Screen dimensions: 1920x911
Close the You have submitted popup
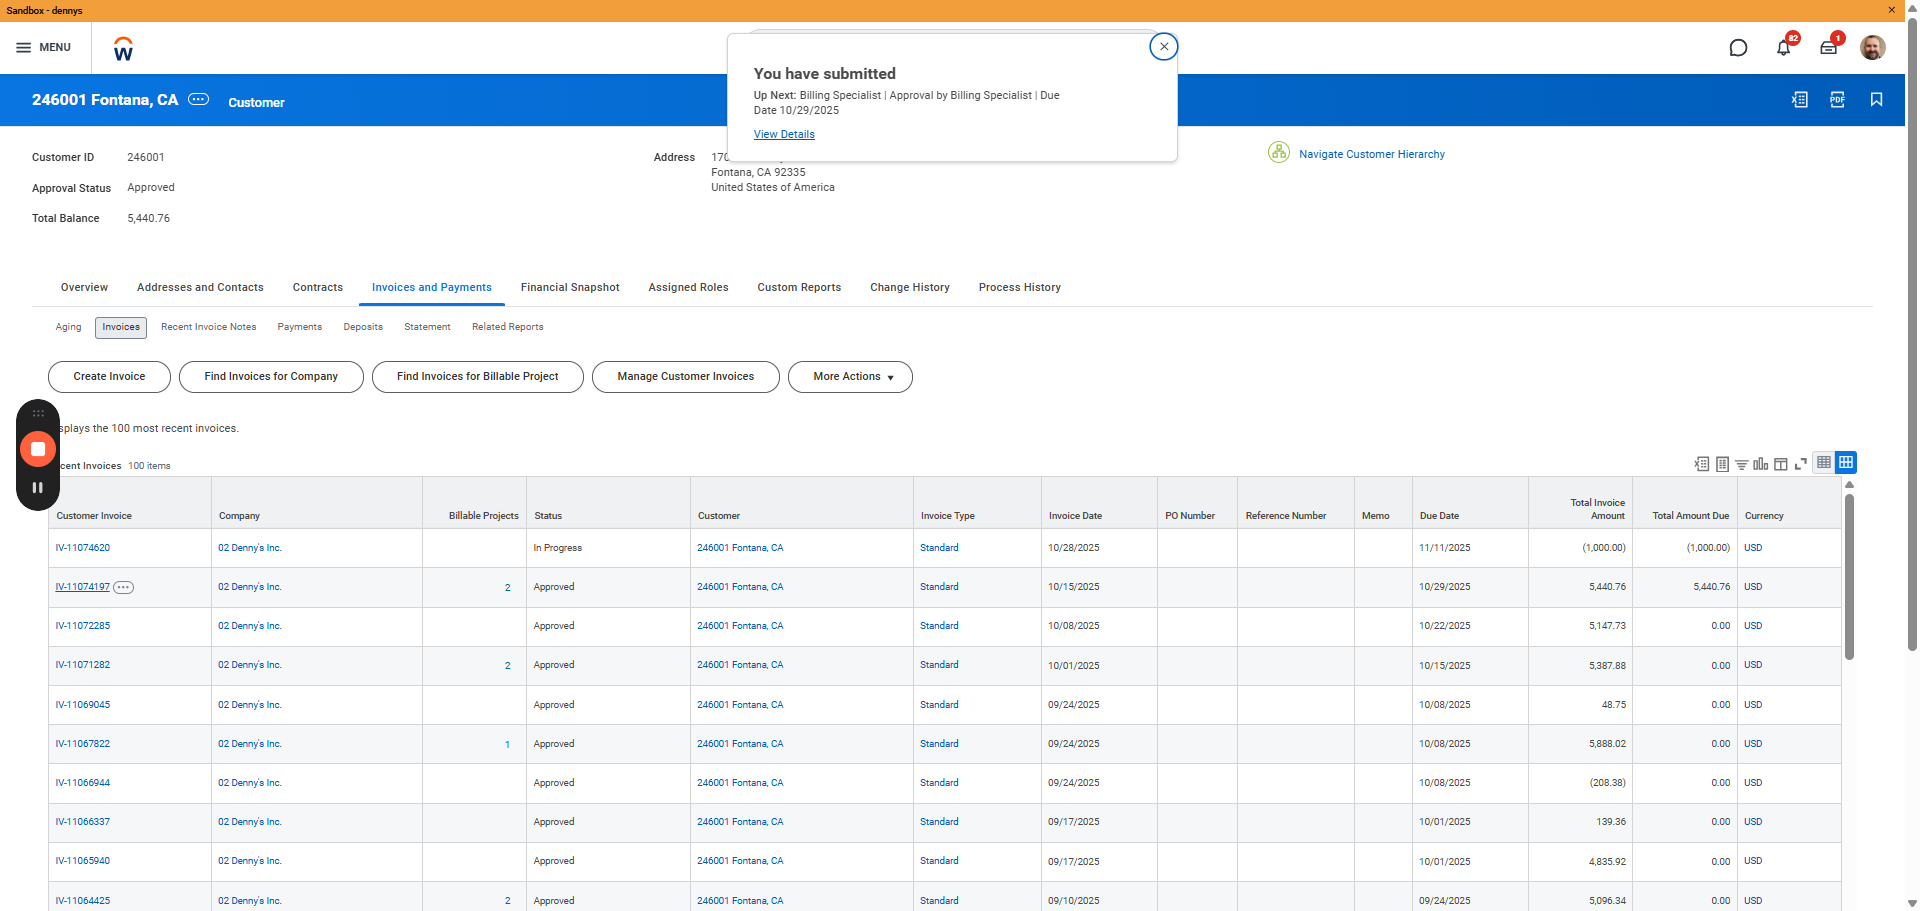tap(1163, 47)
